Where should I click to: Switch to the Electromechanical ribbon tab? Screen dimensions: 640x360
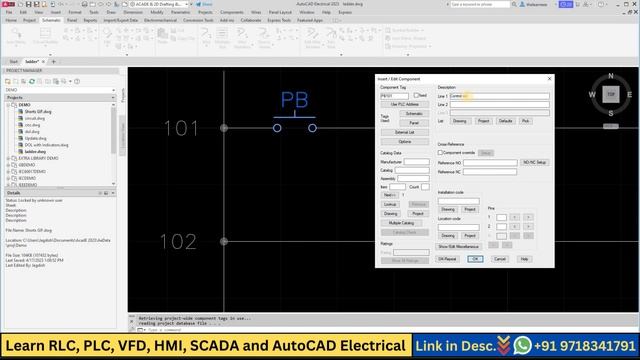[x=160, y=20]
